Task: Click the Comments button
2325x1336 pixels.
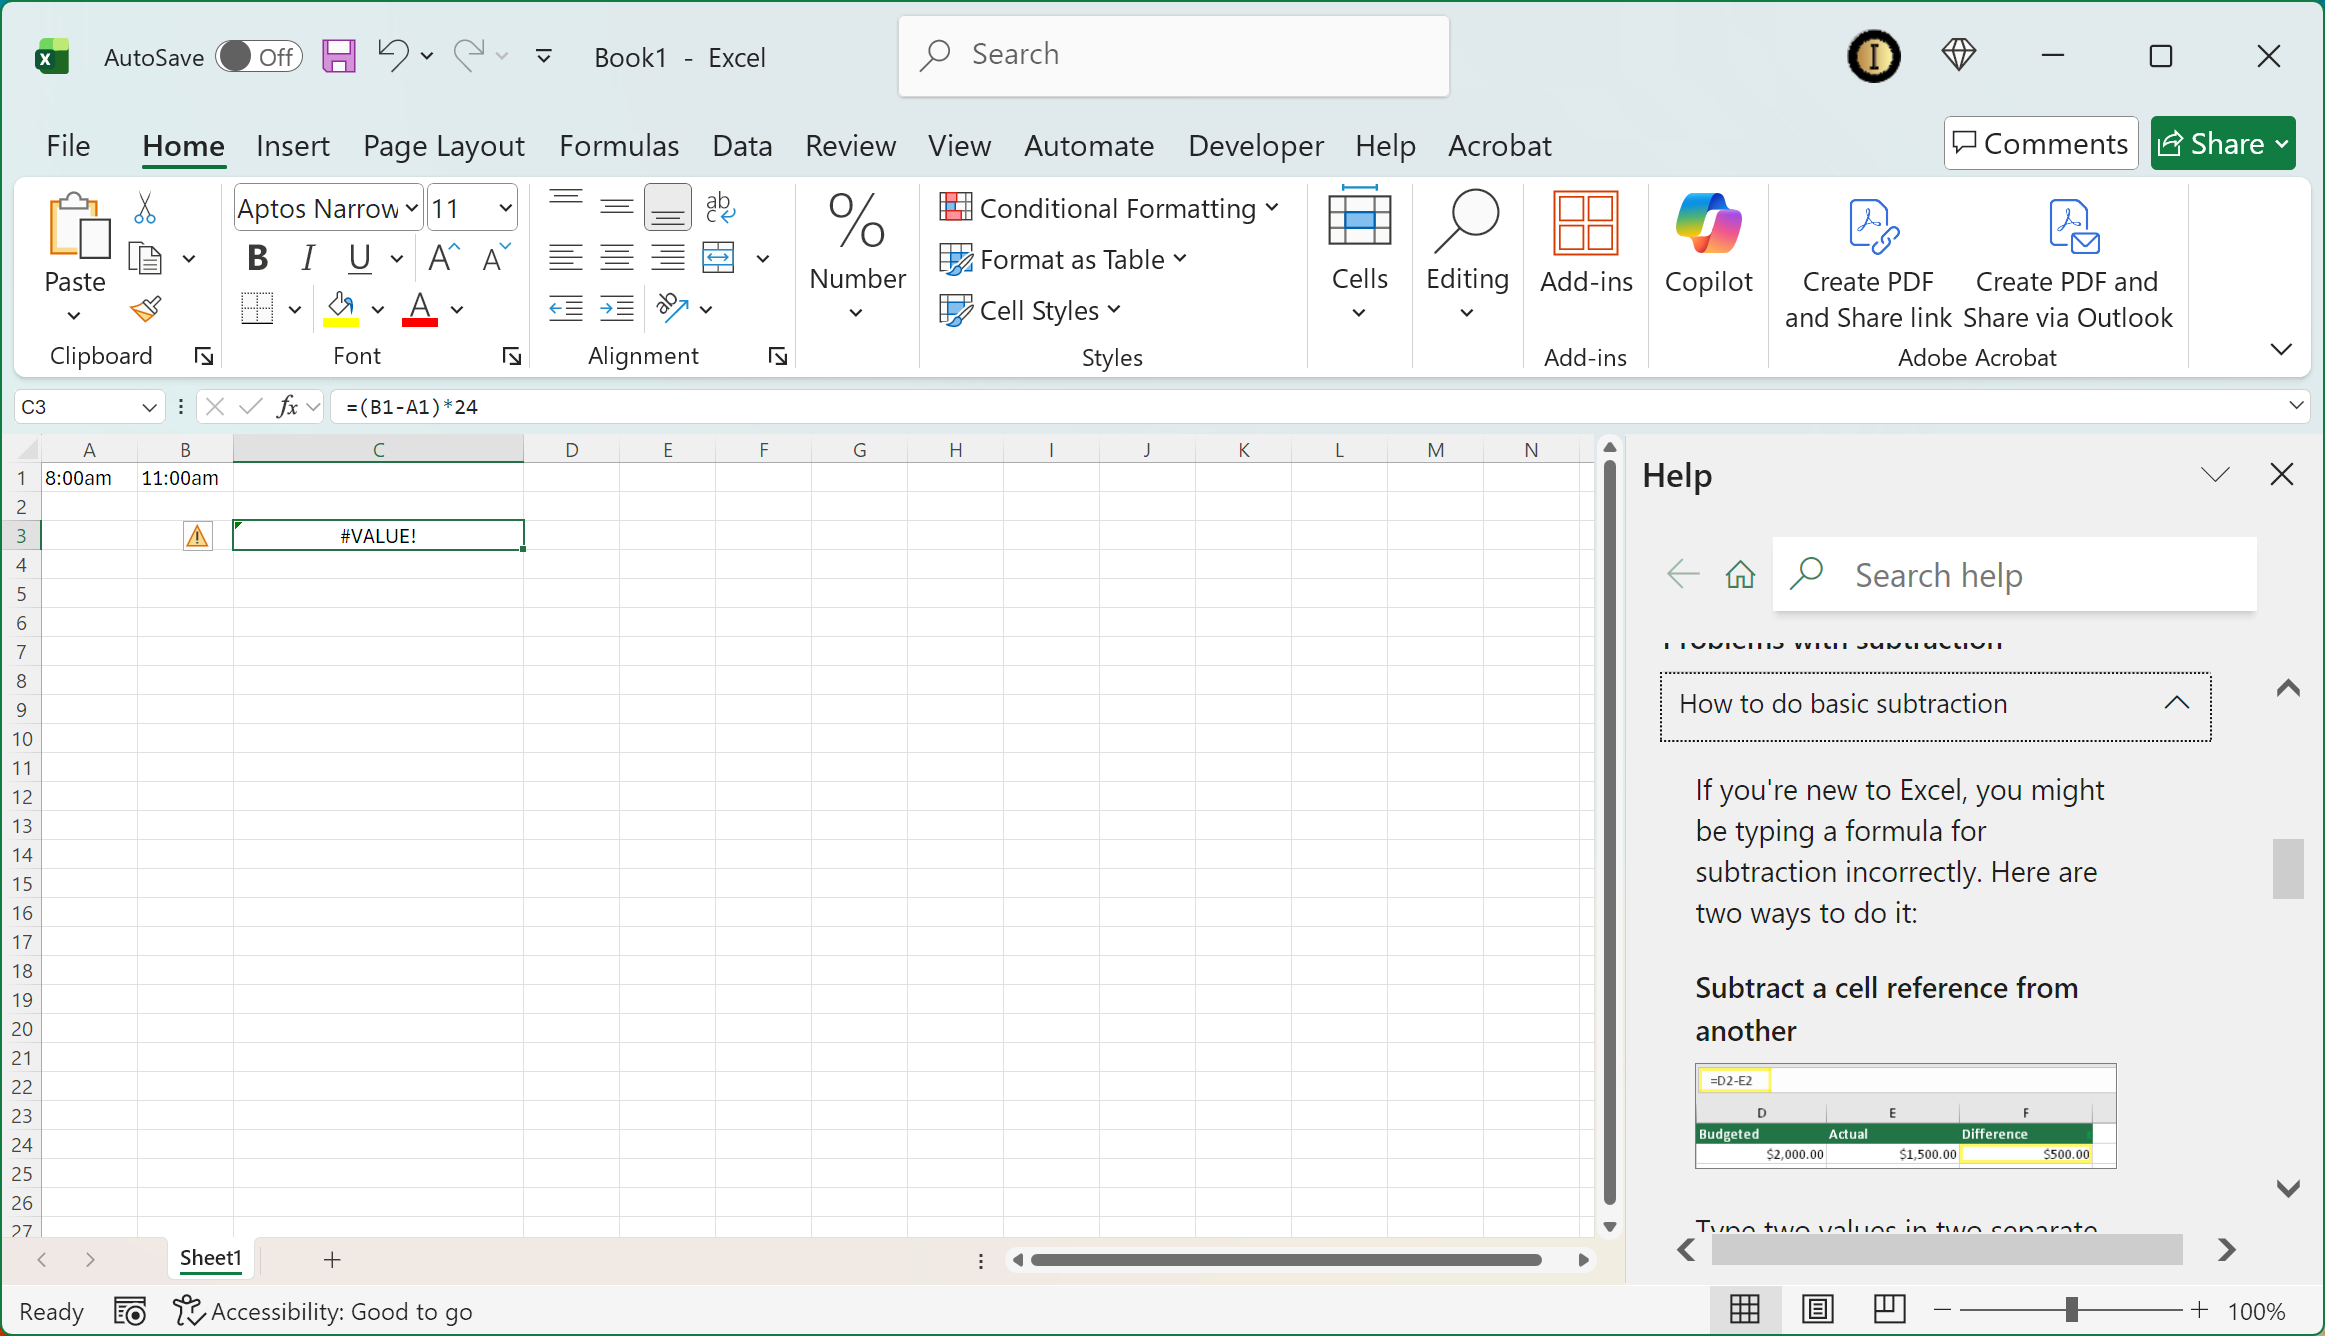Action: pos(2041,144)
